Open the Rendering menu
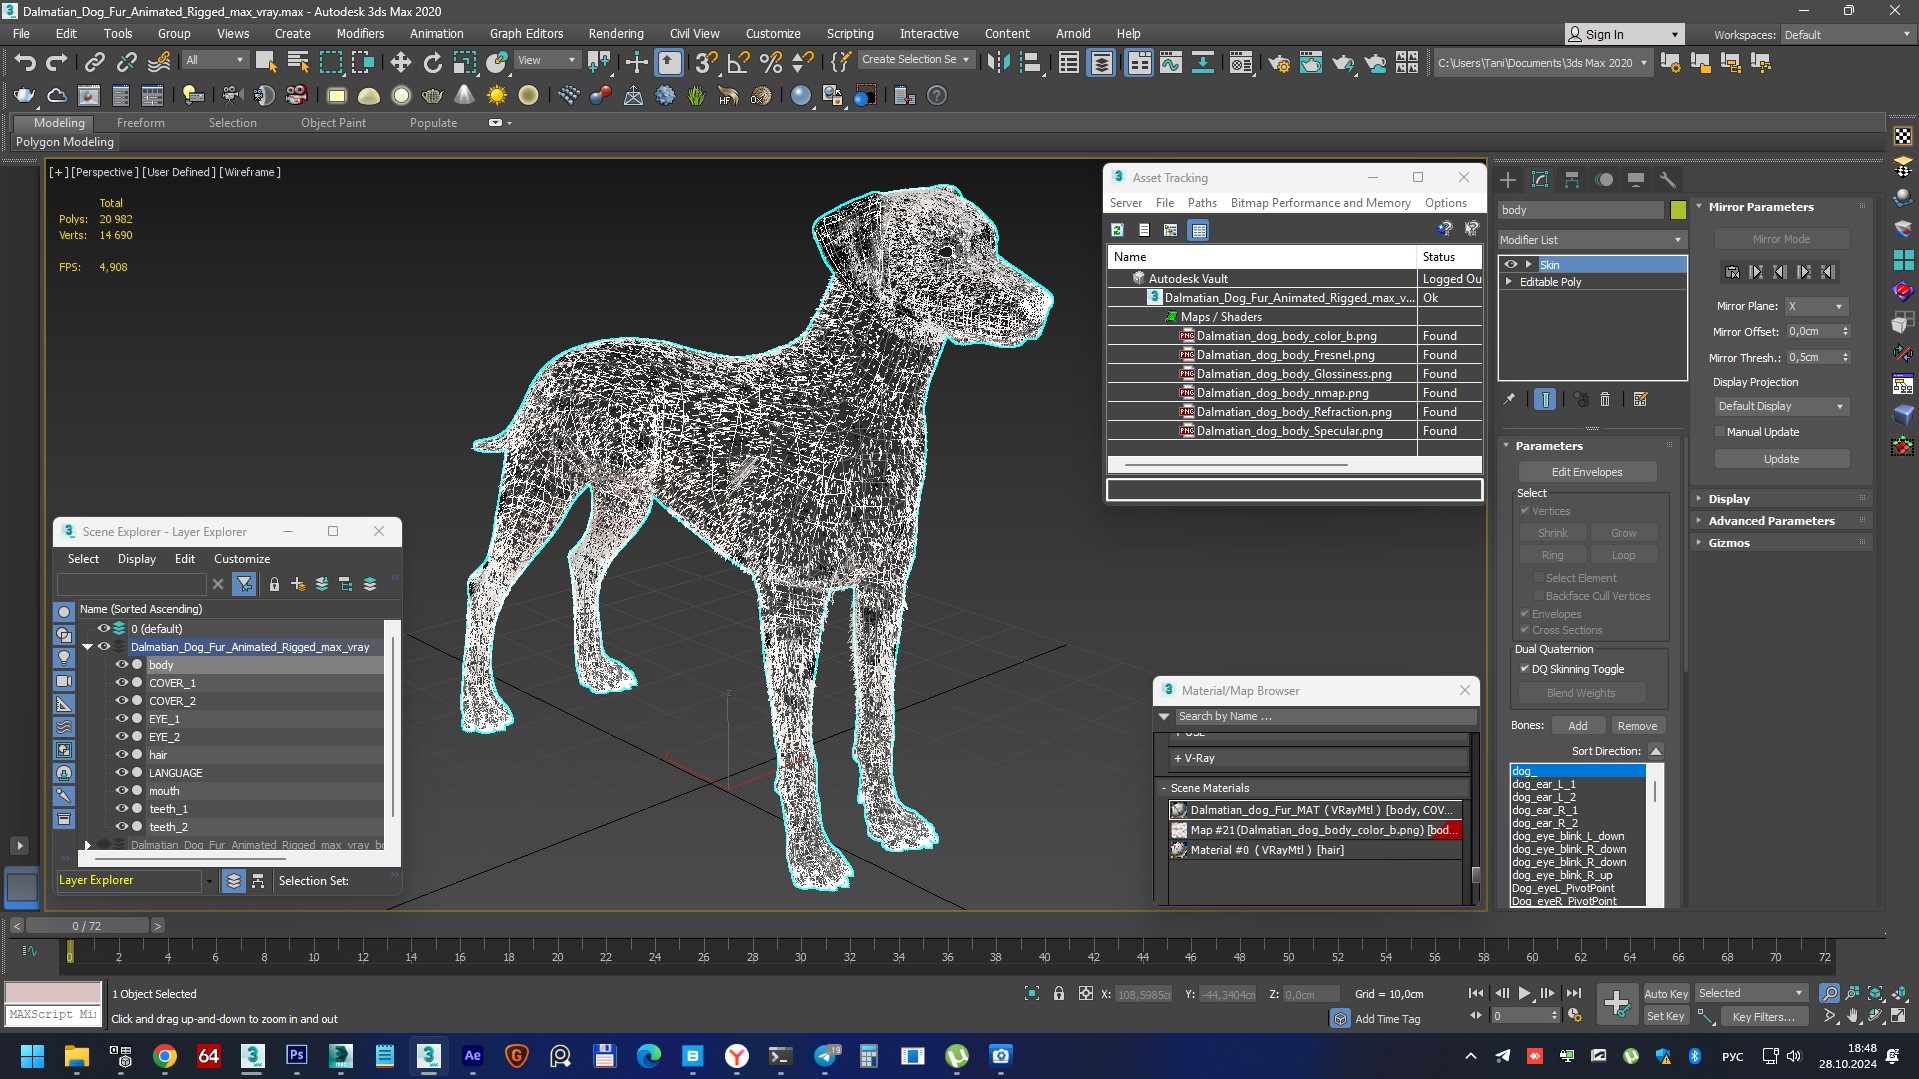This screenshot has height=1079, width=1919. point(615,33)
